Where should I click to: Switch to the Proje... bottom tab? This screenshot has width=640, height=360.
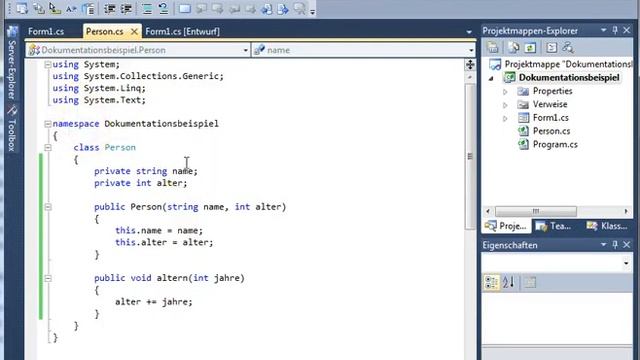(507, 226)
